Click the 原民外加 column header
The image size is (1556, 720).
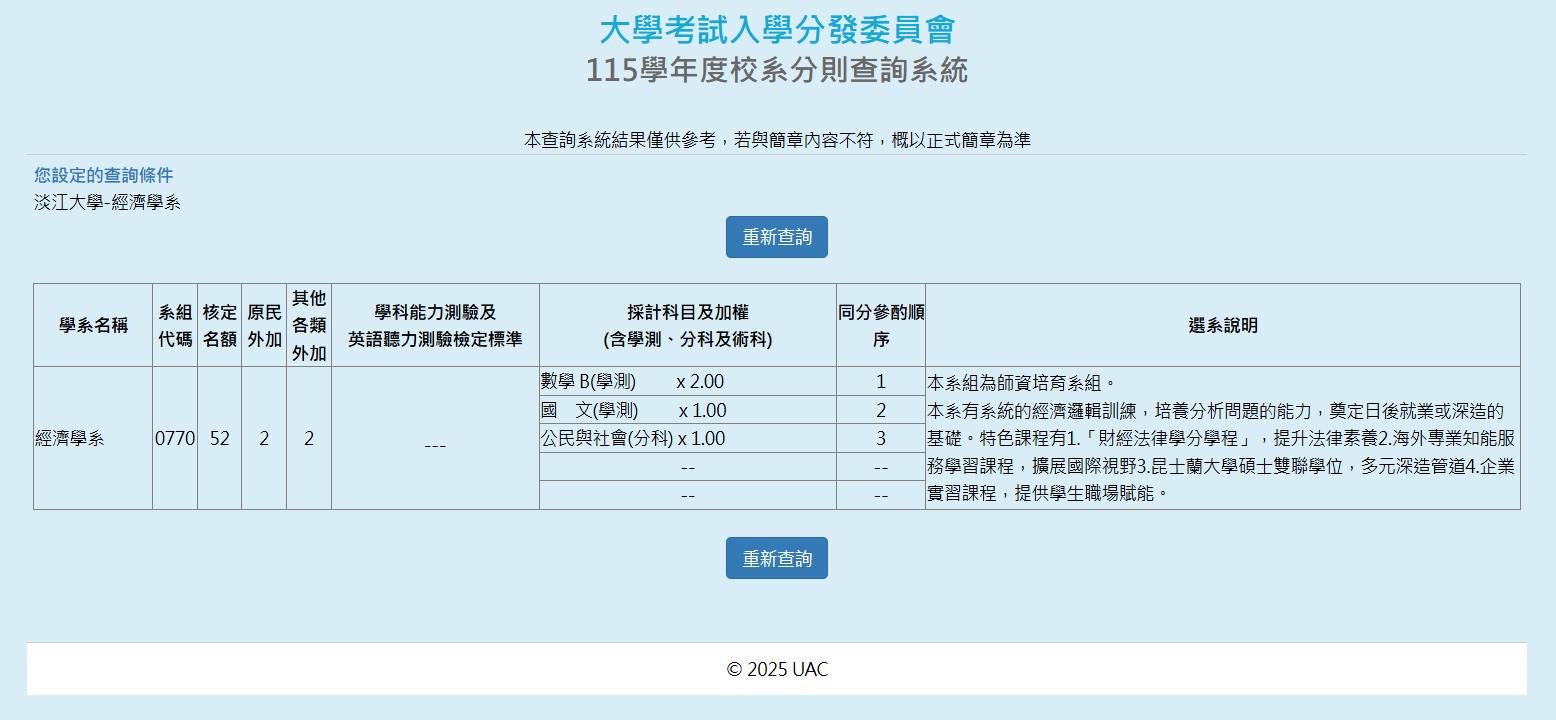pos(264,325)
